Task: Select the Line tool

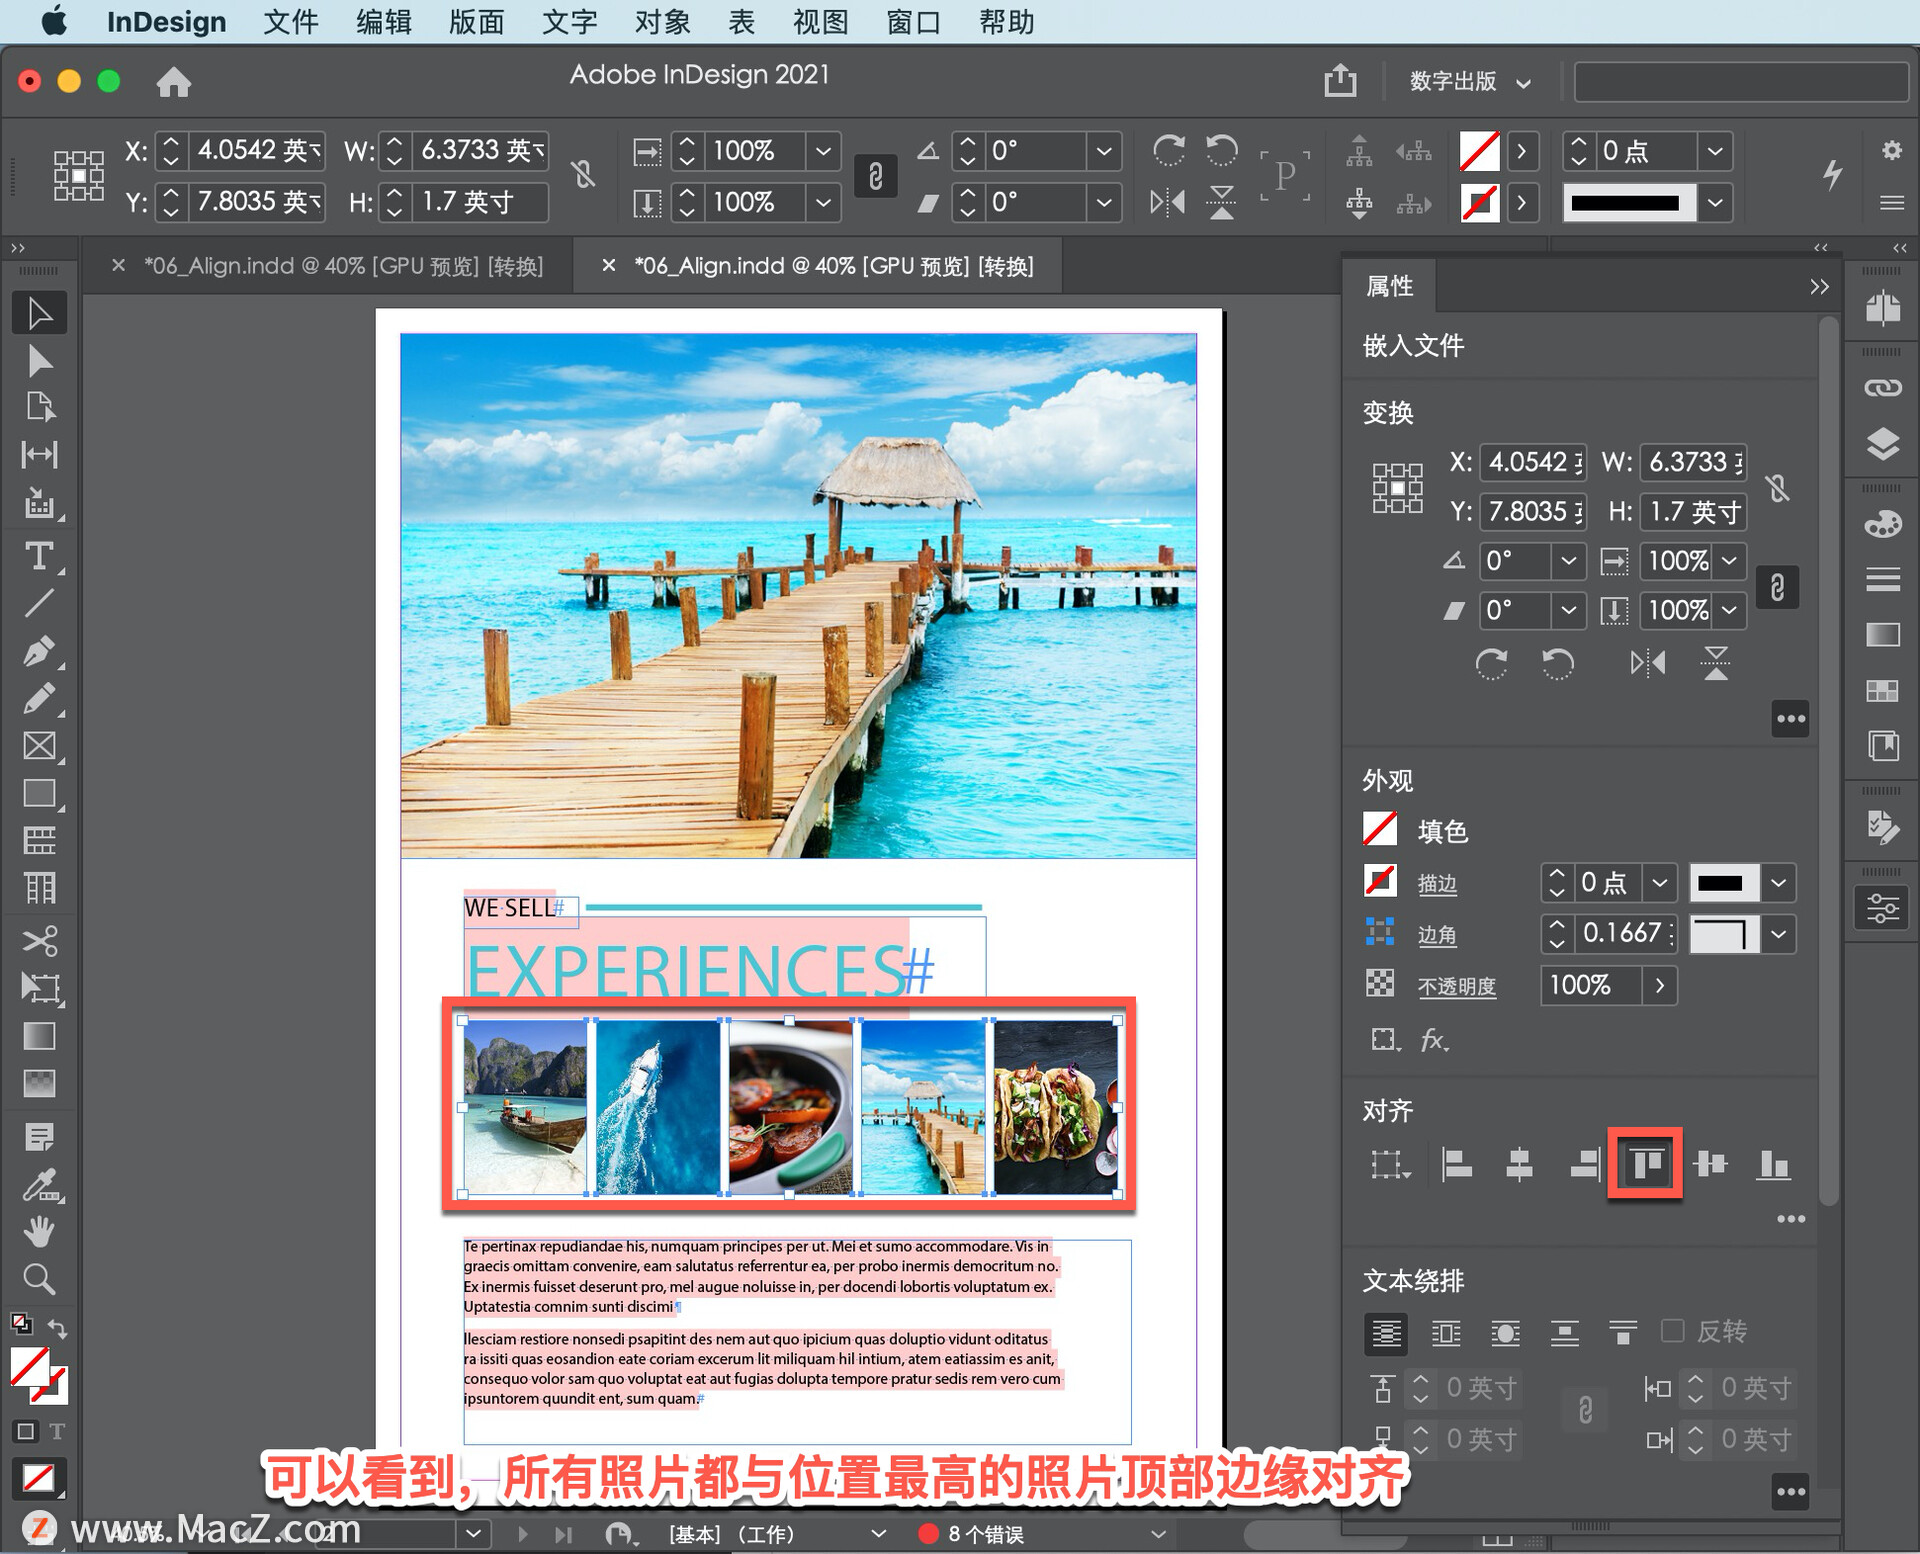Action: coord(39,603)
